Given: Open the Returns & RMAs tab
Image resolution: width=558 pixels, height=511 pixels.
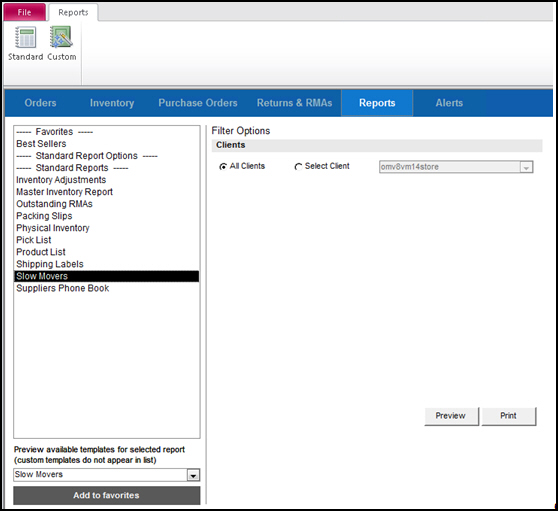Looking at the screenshot, I should (x=294, y=103).
